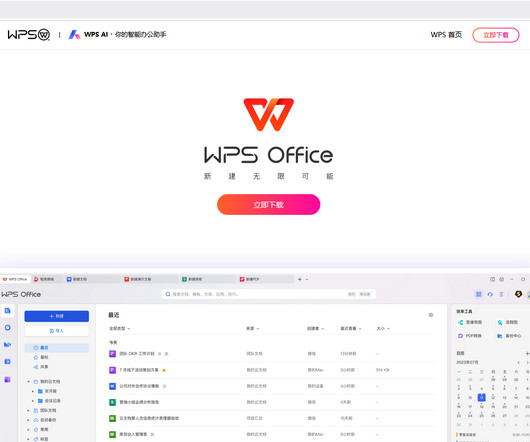Select the documents icon in the left rail
The image size is (530, 442).
tap(7, 311)
